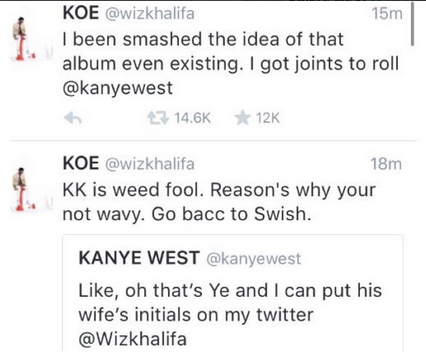Open the 14.6K retweet count

pos(192,118)
